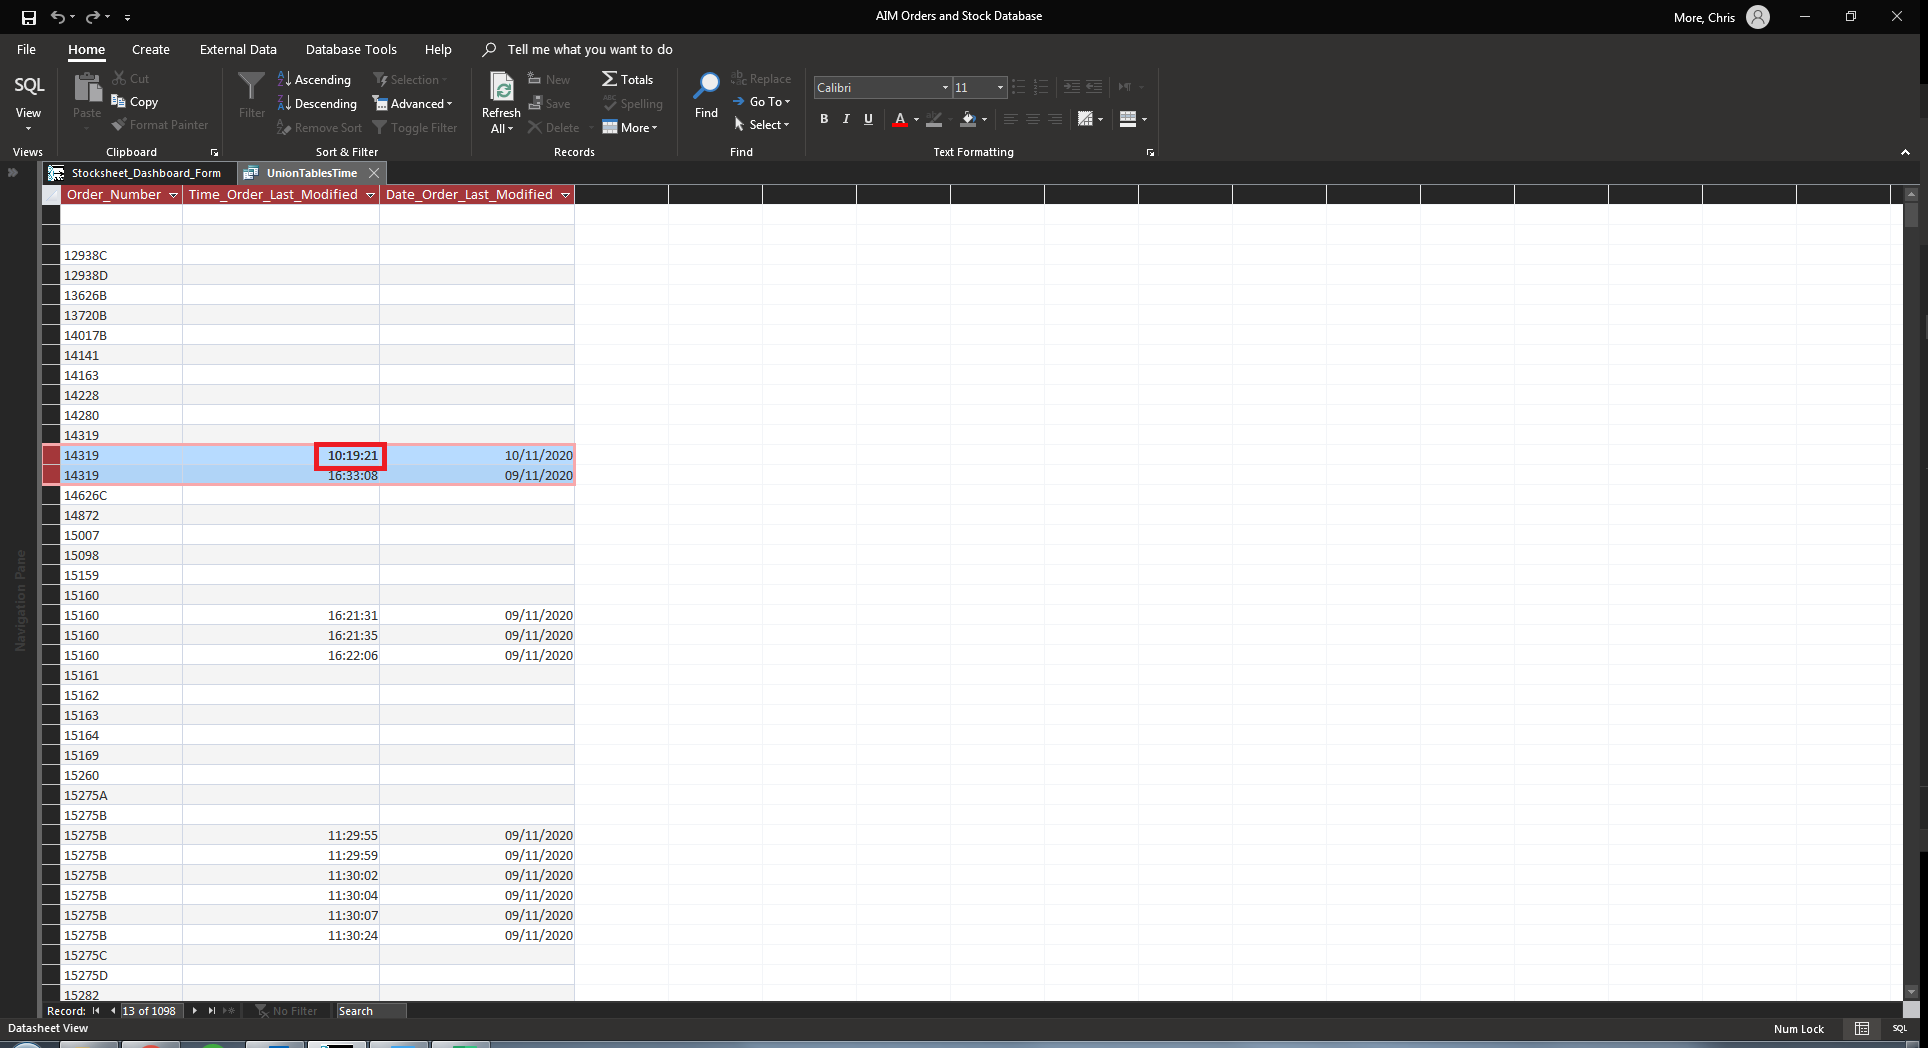The image size is (1928, 1048).
Task: Select cell with order number 14626C
Action: [122, 495]
